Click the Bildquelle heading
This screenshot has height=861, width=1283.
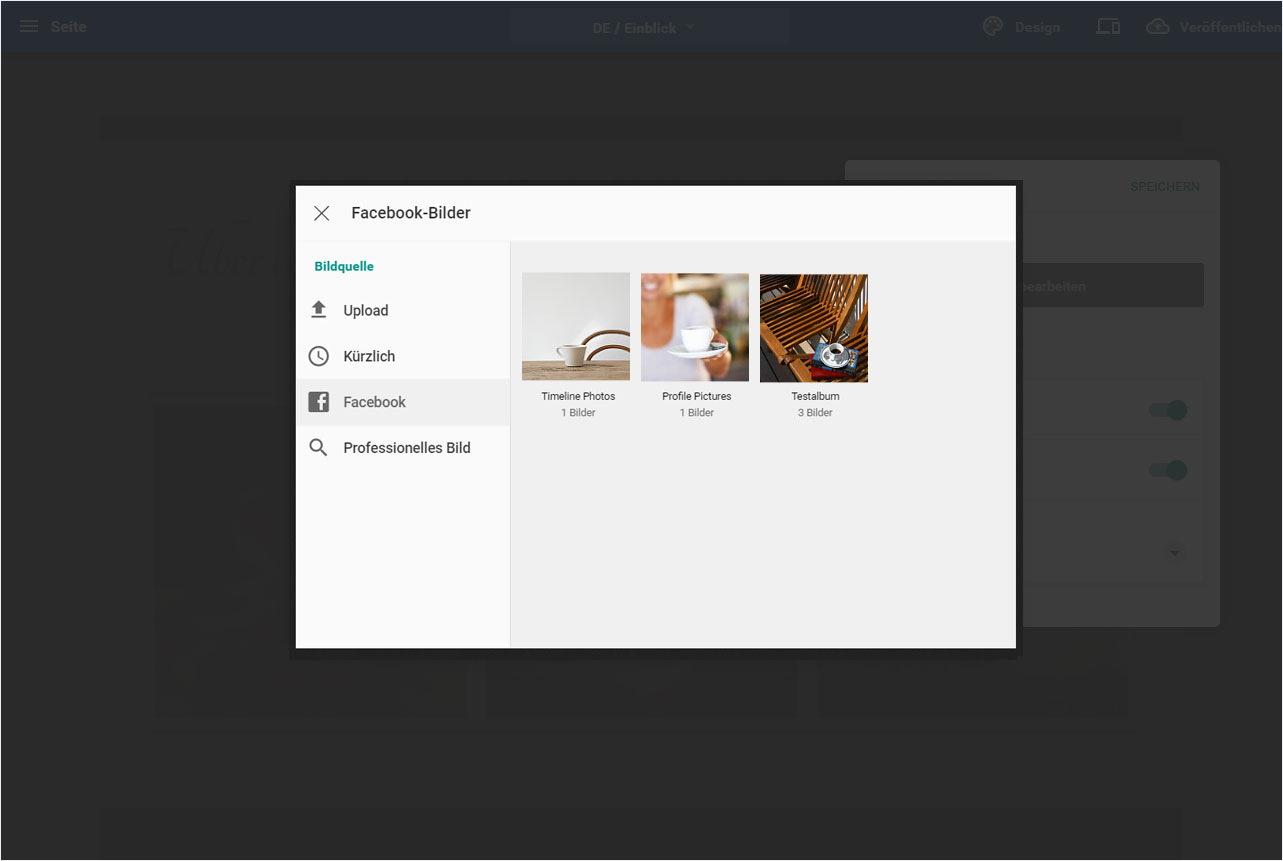(x=344, y=267)
